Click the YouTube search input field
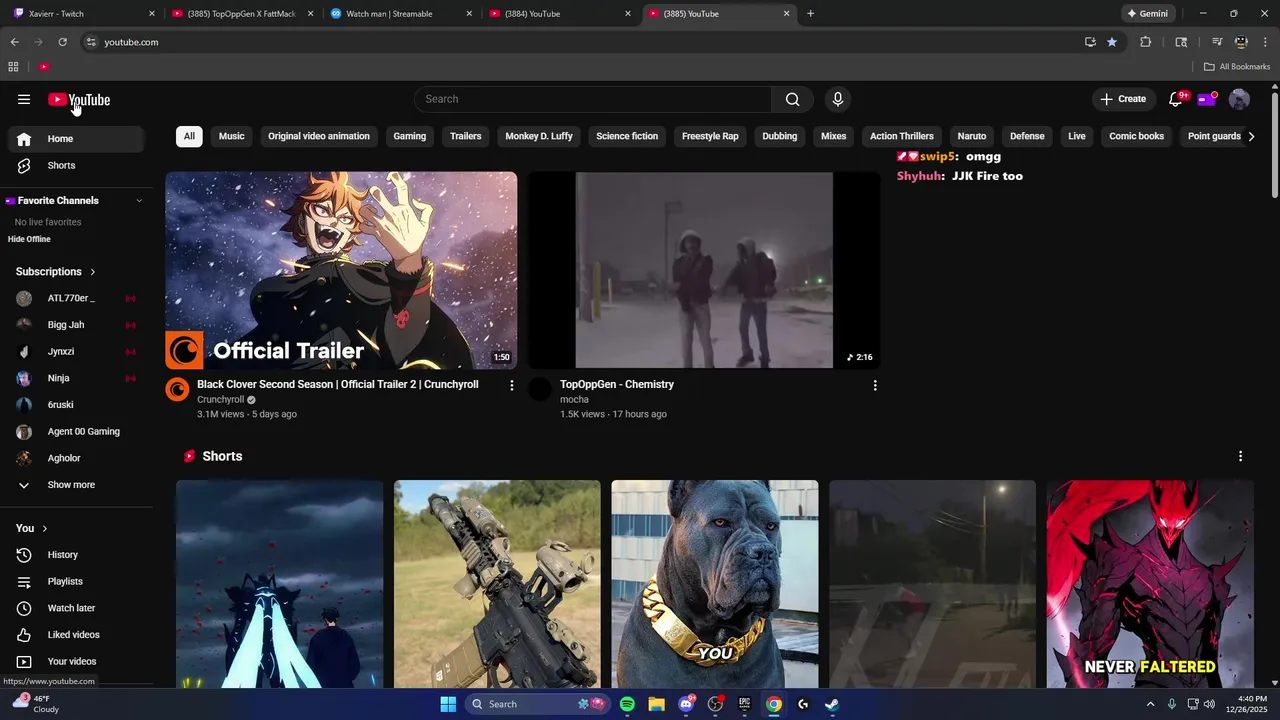This screenshot has height=720, width=1280. pyautogui.click(x=593, y=99)
